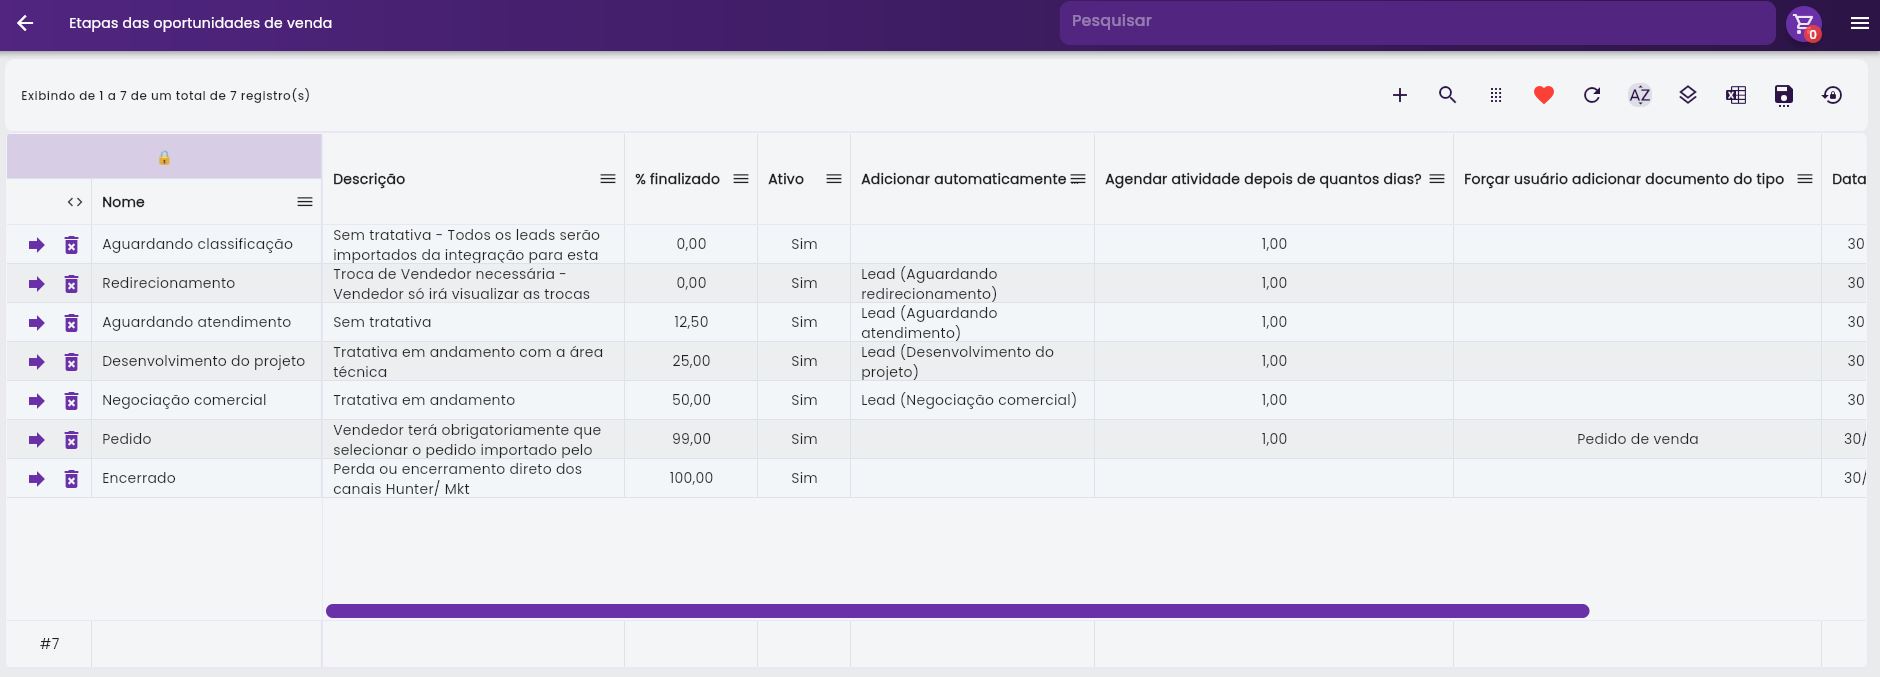Click the horizontal purple scrollbar
Viewport: 1880px width, 677px height.
[x=956, y=611]
